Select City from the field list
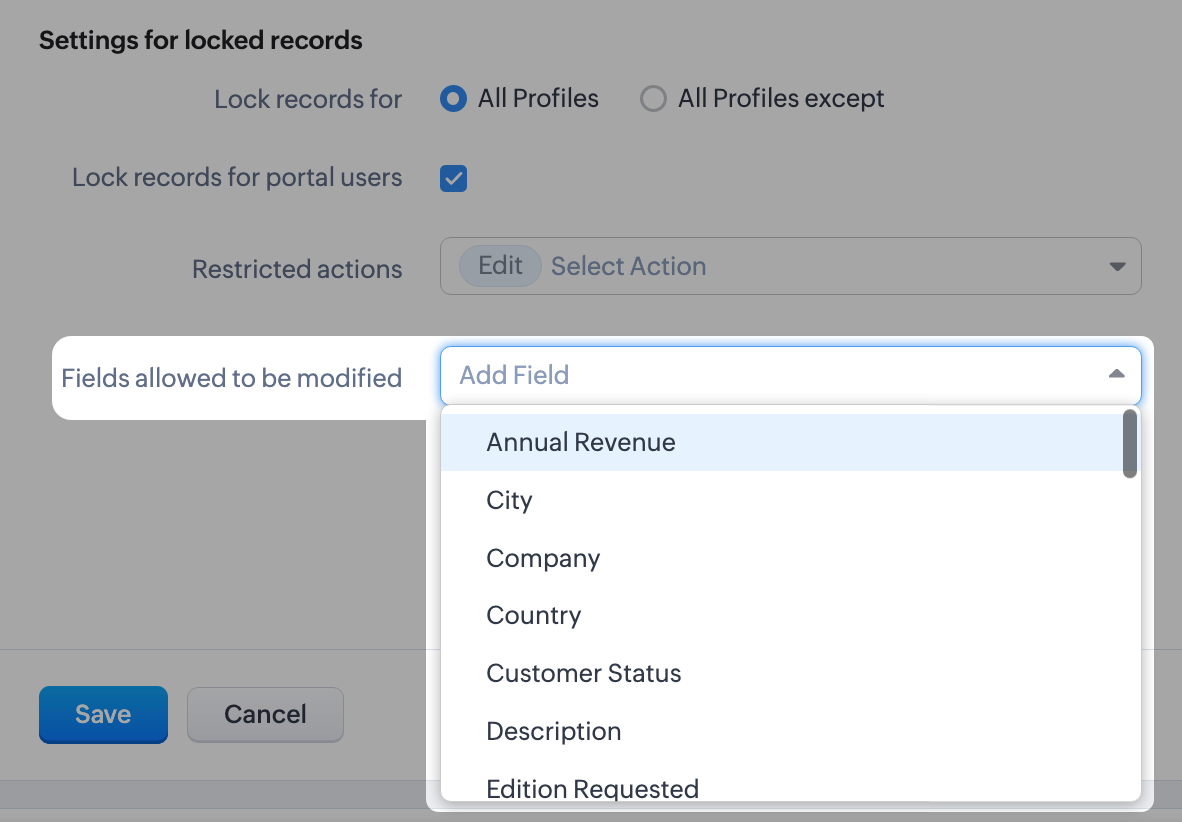Image resolution: width=1182 pixels, height=822 pixels. pyautogui.click(x=509, y=500)
